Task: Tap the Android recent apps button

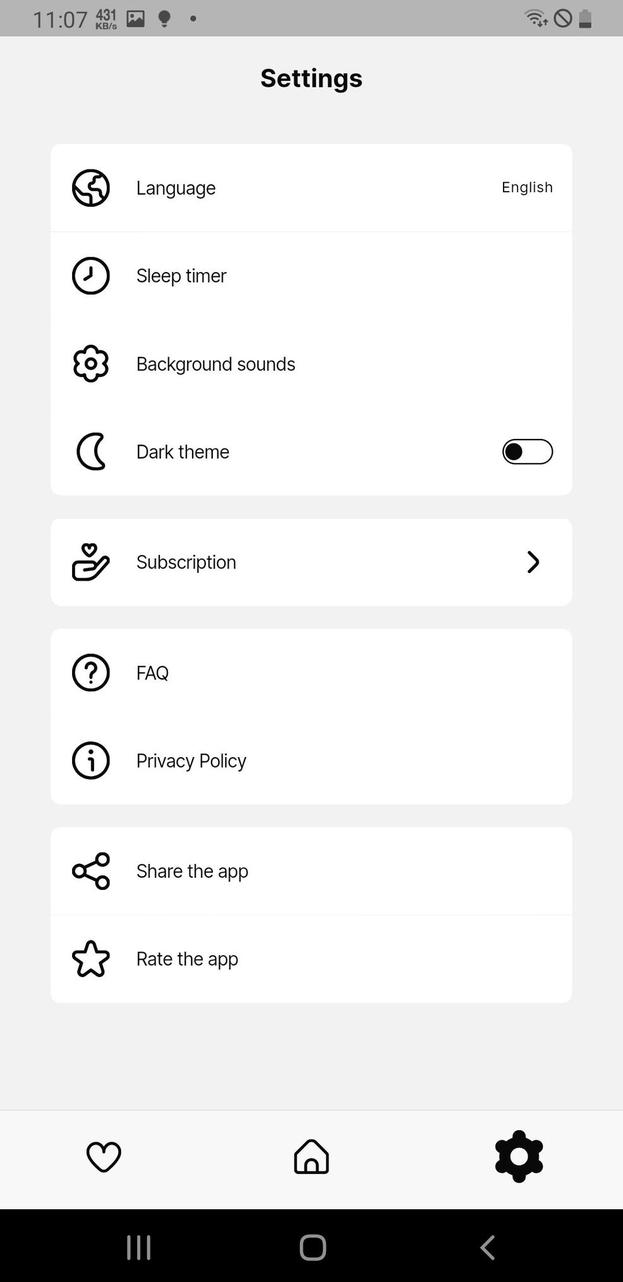Action: coord(138,1247)
